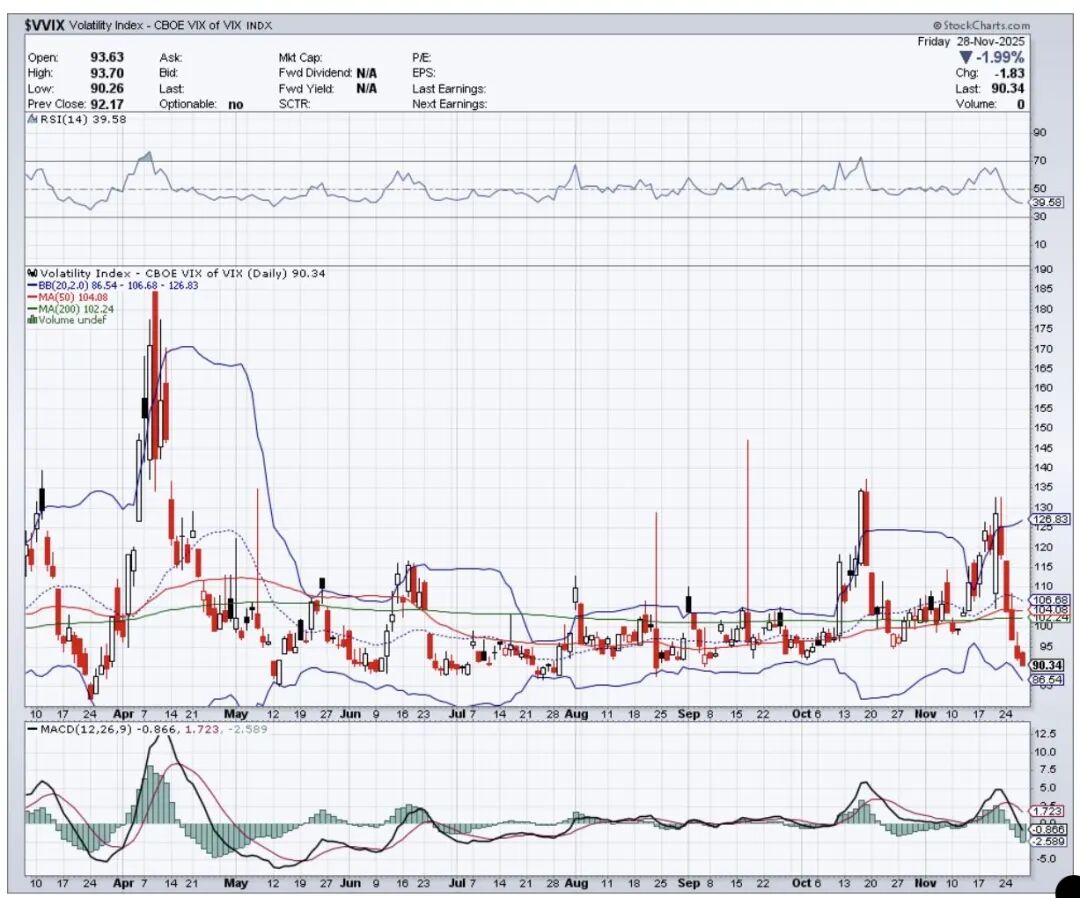
Task: Click the small chart icon before RSI(14)
Action: click(x=32, y=119)
